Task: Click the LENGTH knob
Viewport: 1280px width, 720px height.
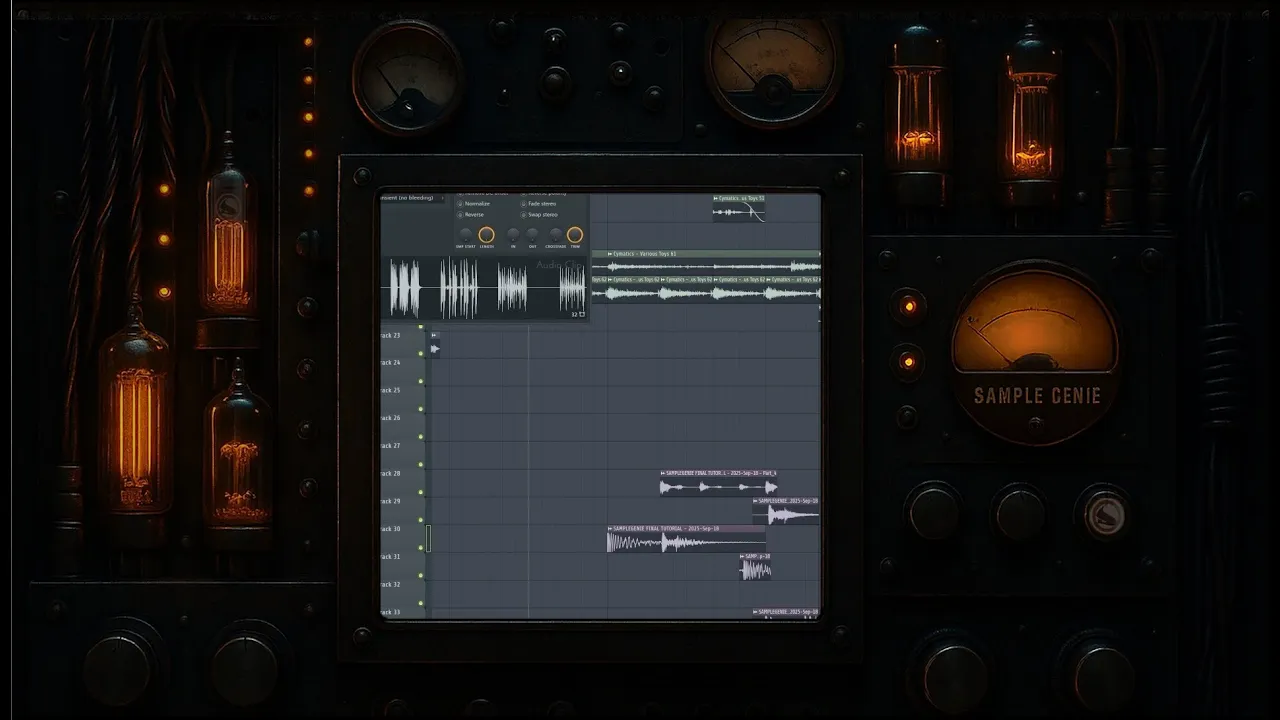Action: 486,234
